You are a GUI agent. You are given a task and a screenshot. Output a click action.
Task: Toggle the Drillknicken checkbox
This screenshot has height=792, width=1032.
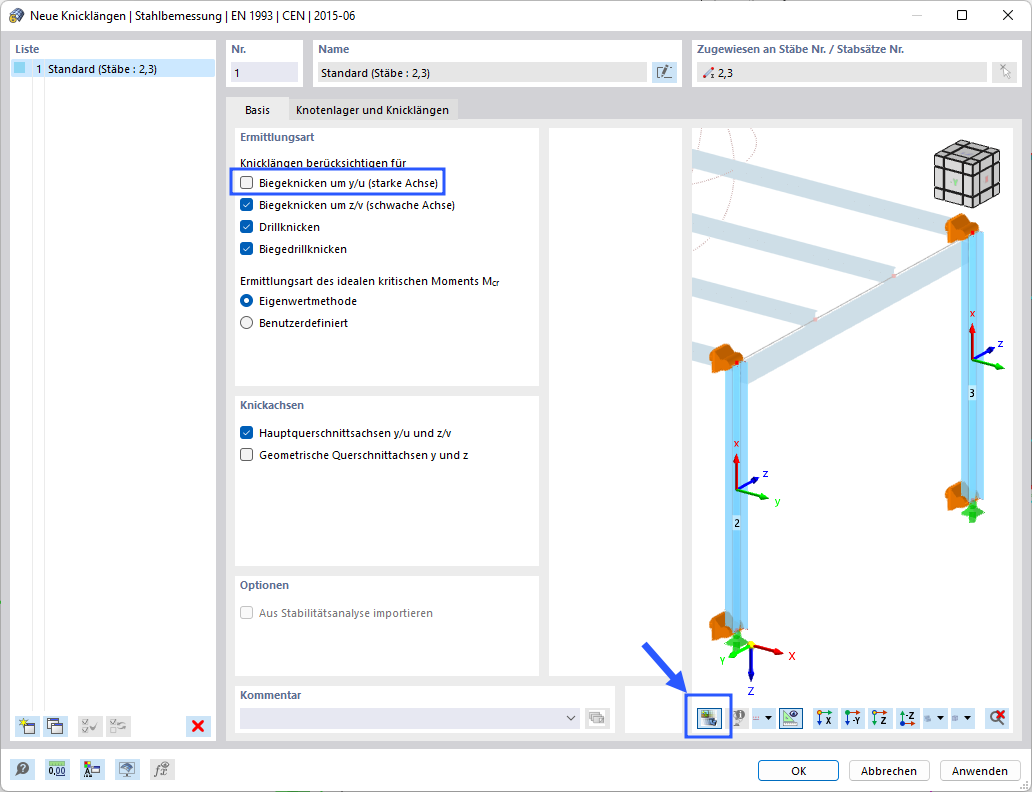click(x=246, y=226)
